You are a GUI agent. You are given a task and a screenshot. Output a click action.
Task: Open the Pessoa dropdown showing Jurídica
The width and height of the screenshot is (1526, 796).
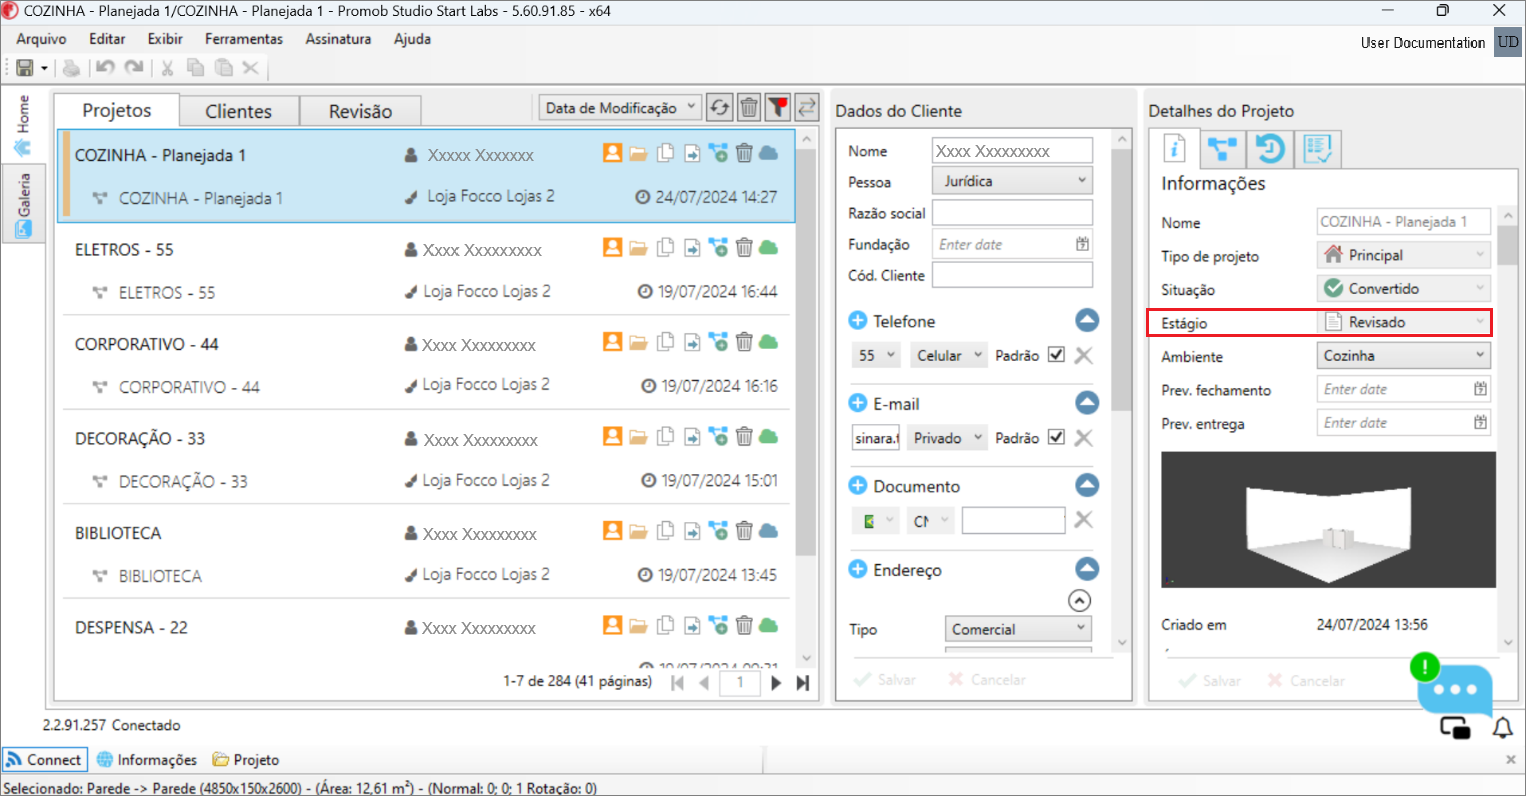(x=1012, y=181)
